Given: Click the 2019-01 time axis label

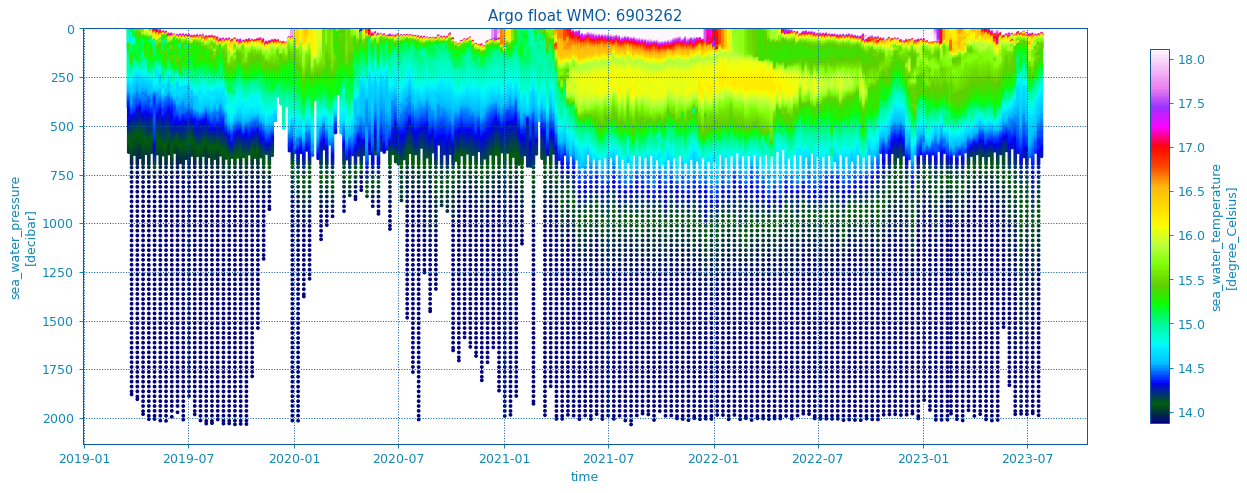Looking at the screenshot, I should pyautogui.click(x=84, y=459).
